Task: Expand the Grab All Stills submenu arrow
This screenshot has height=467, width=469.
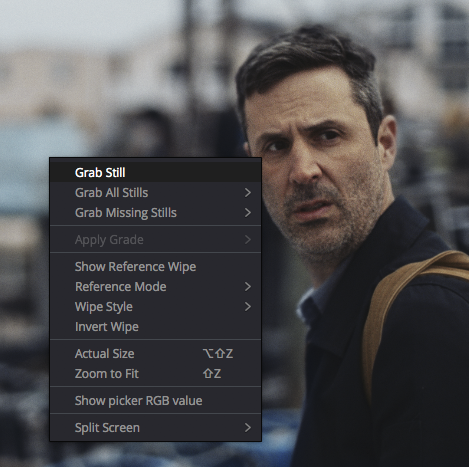Action: (248, 193)
